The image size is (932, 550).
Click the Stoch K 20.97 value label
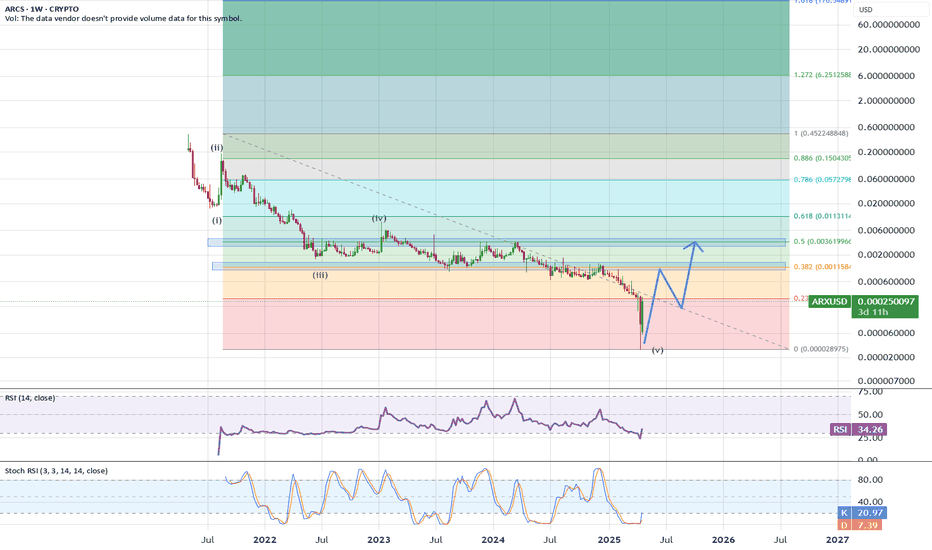click(x=861, y=513)
